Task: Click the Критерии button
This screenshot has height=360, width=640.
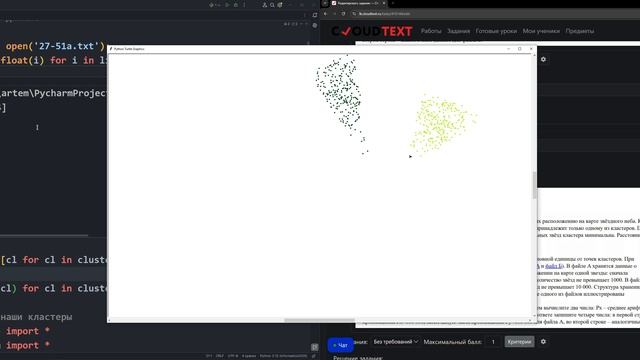Action: click(x=519, y=342)
